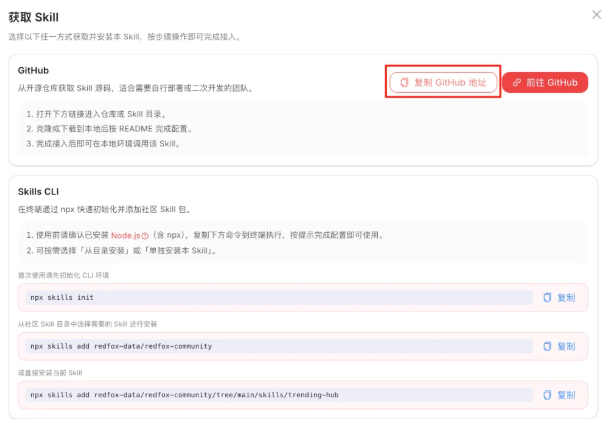Click step 2 克隆或下载到本地 README text
Image resolution: width=609 pixels, height=423 pixels.
[110, 129]
